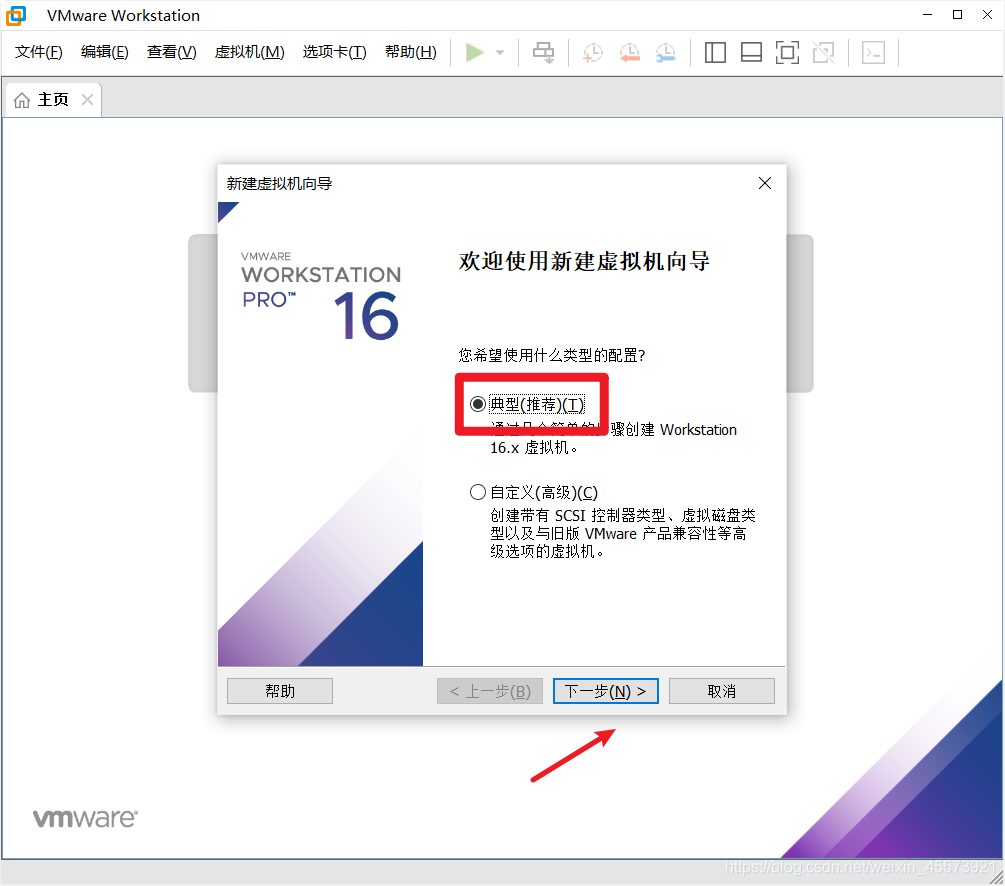The image size is (1005, 886).
Task: Open the 选项卡 menu
Action: [x=334, y=52]
